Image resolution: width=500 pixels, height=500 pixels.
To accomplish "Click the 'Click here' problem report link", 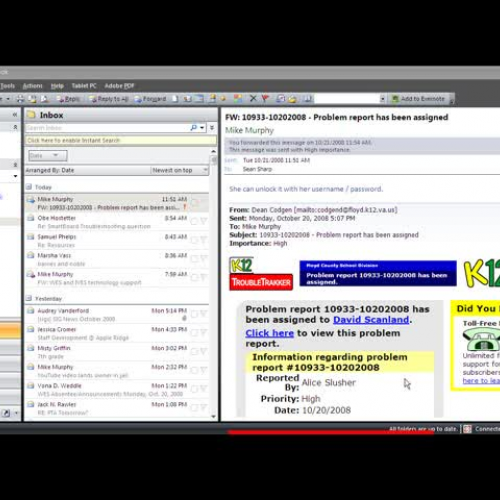I will (269, 333).
